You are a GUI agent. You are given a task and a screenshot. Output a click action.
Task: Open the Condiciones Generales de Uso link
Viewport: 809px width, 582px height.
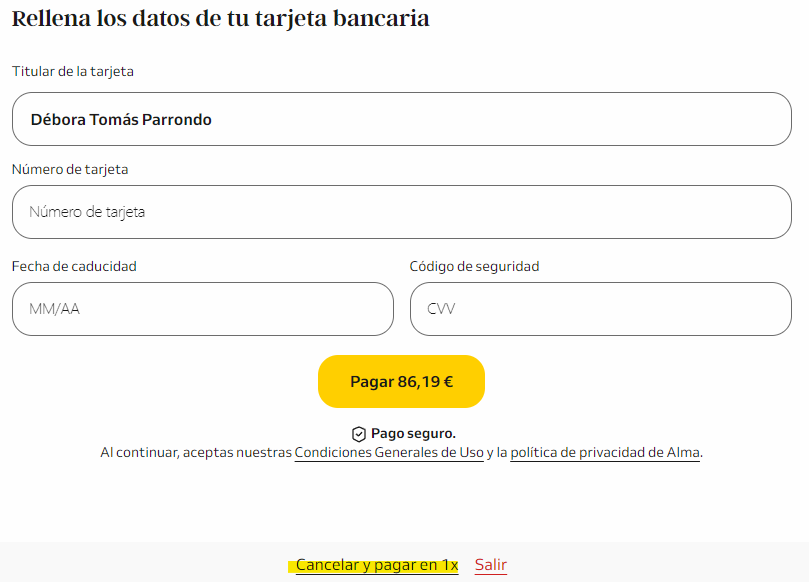point(389,452)
